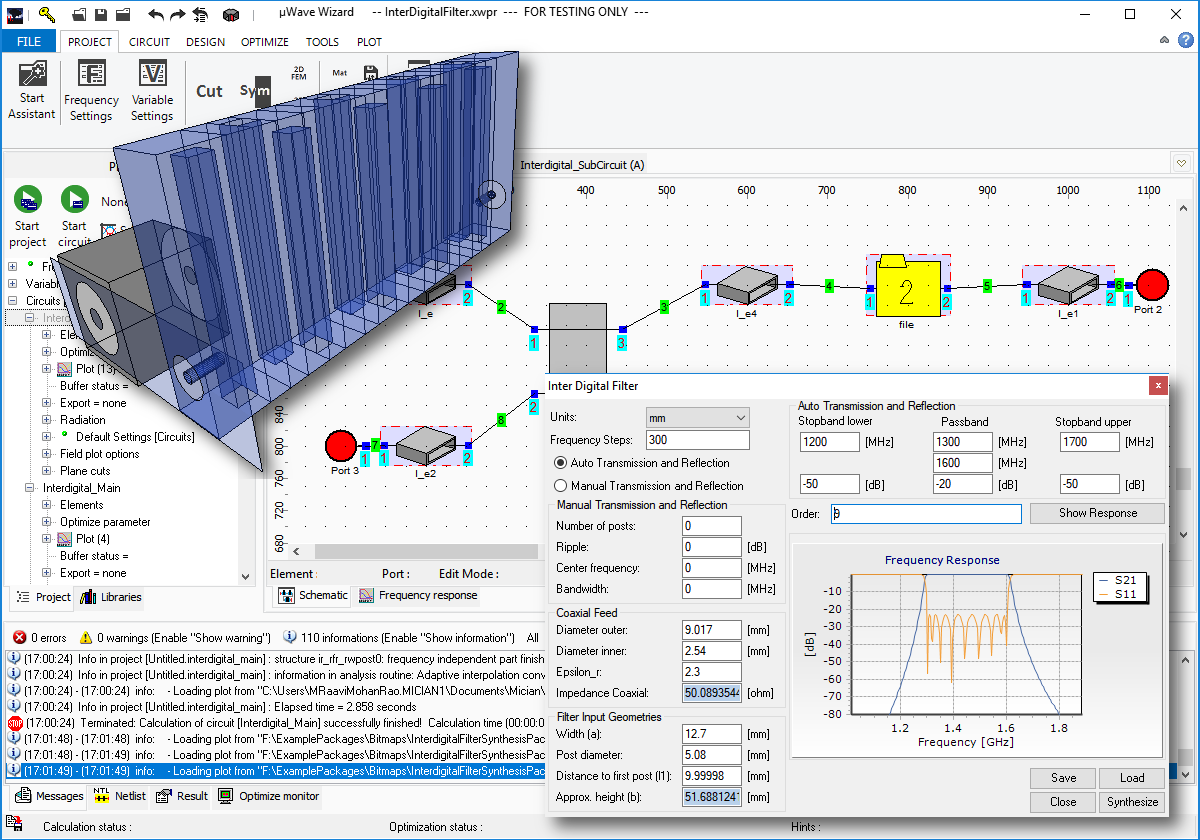This screenshot has width=1200, height=840.
Task: Click 'Default Settings [Circuits]' tree row
Action: tap(135, 437)
